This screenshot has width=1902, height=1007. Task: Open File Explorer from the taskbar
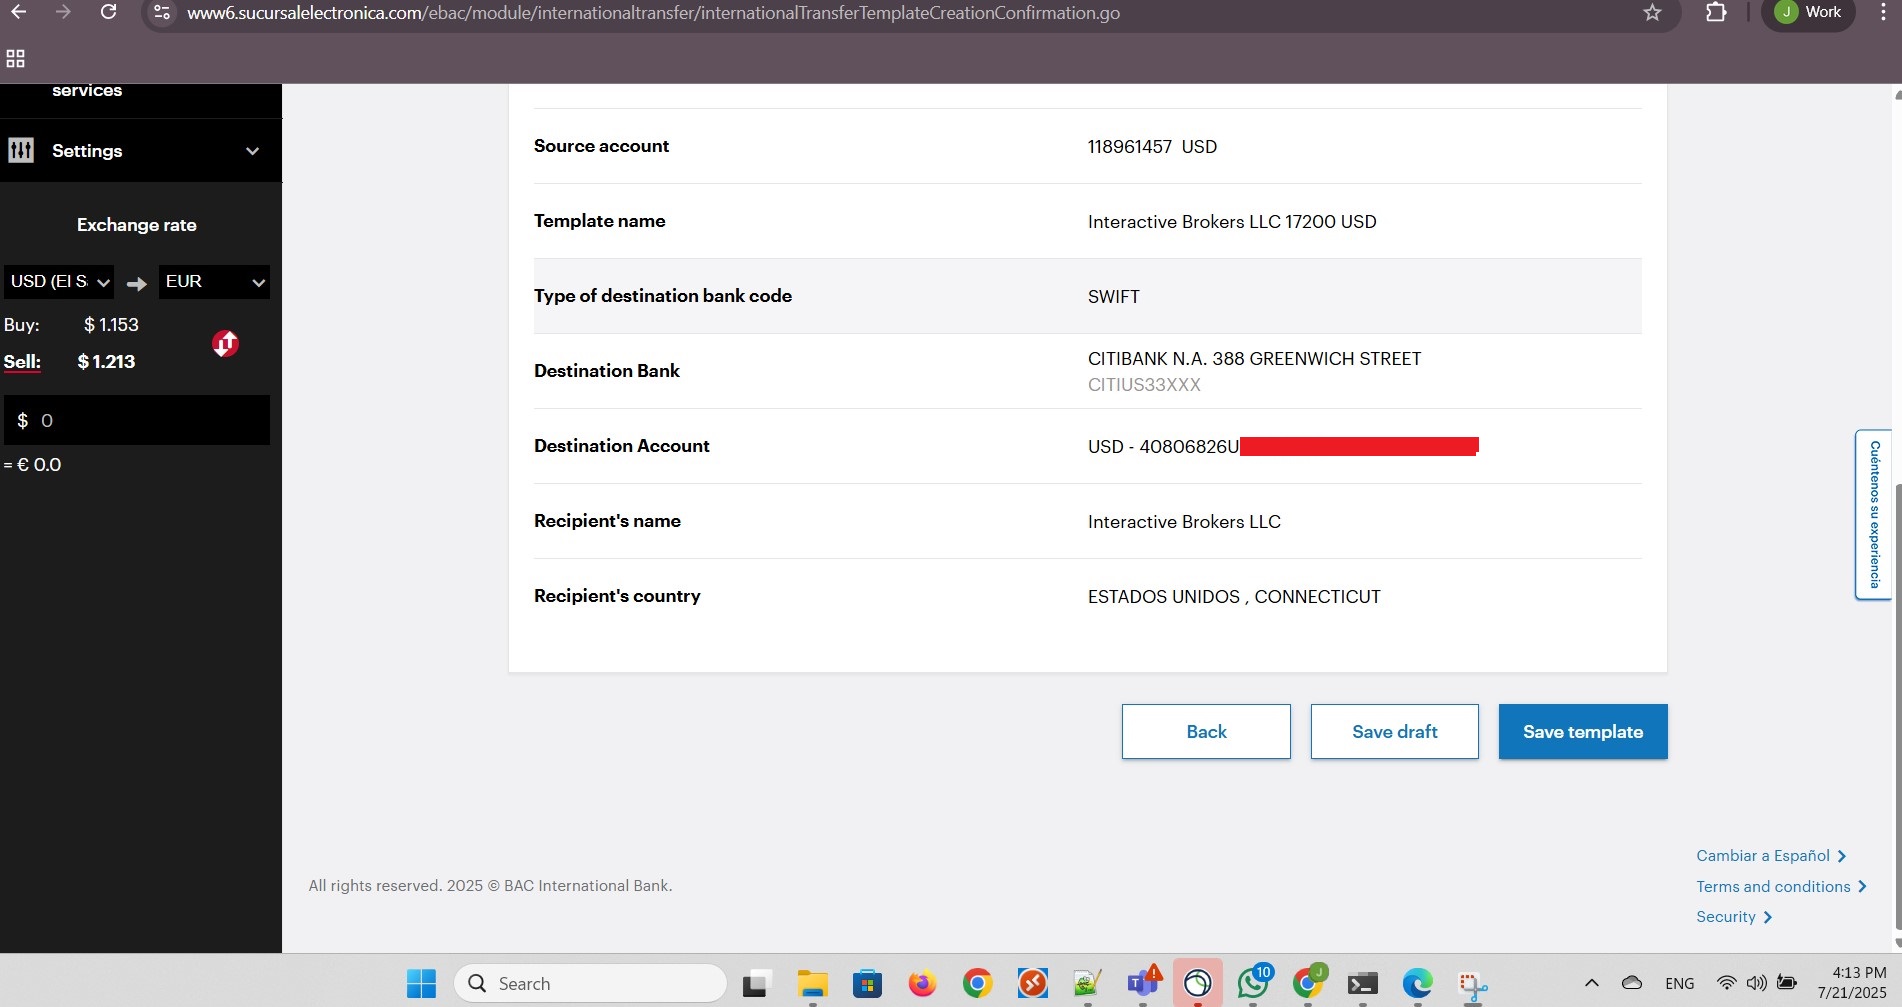click(812, 984)
